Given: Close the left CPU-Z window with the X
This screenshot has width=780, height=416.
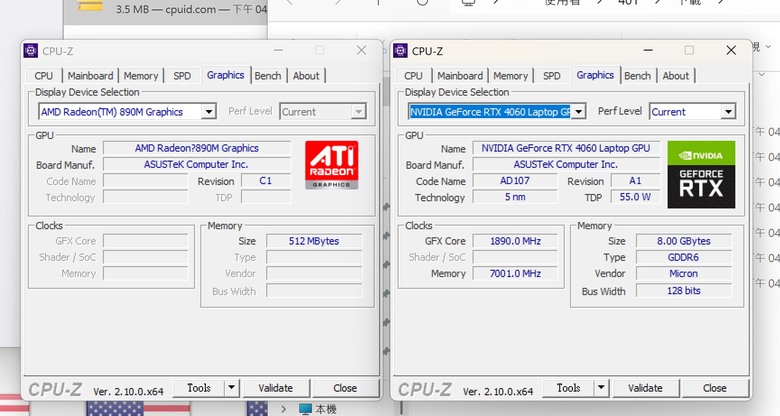Looking at the screenshot, I should click(x=361, y=50).
